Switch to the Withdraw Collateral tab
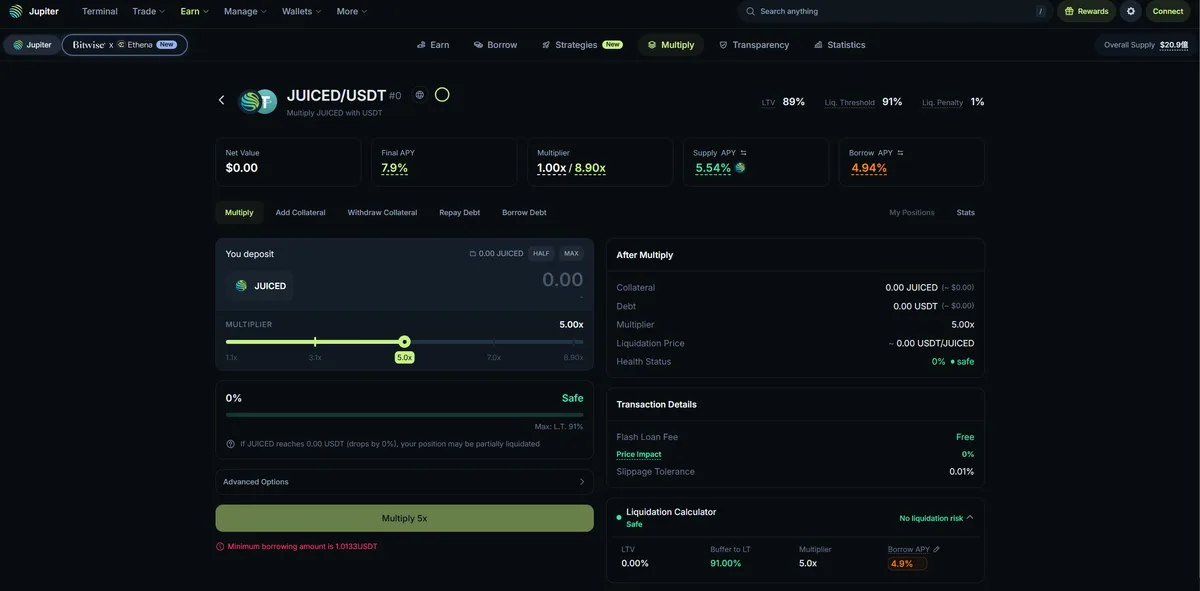This screenshot has height=591, width=1200. click(x=382, y=213)
